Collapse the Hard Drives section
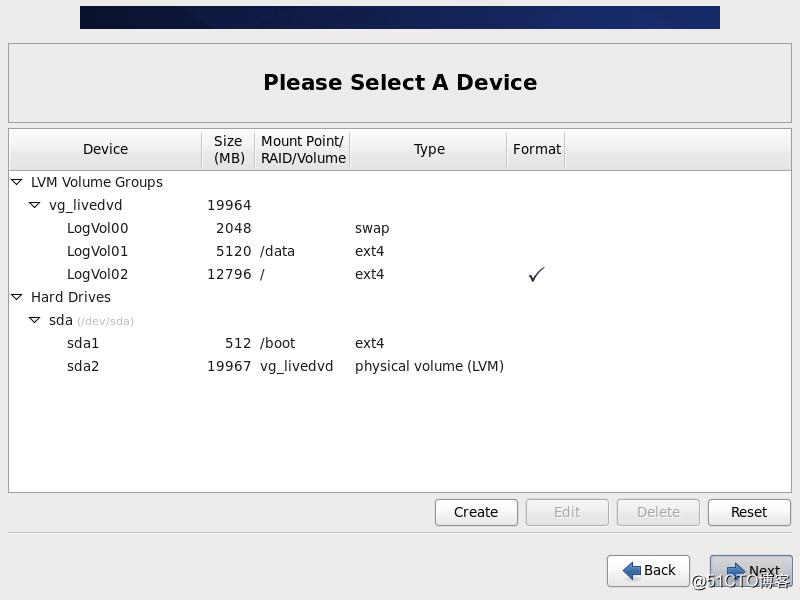The height and width of the screenshot is (600, 800). click(17, 297)
